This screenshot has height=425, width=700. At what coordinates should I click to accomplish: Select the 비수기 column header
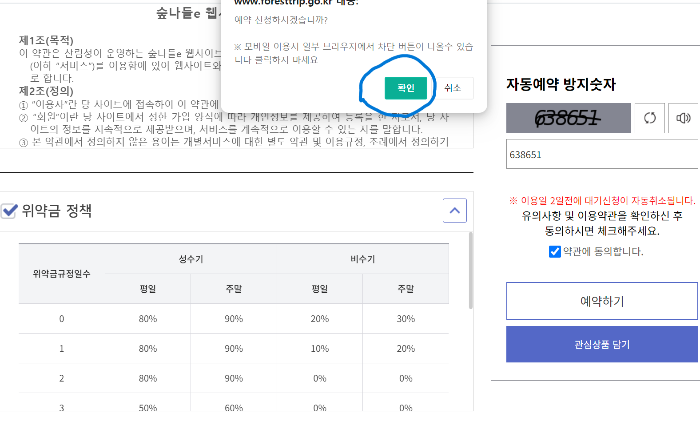pyautogui.click(x=362, y=259)
